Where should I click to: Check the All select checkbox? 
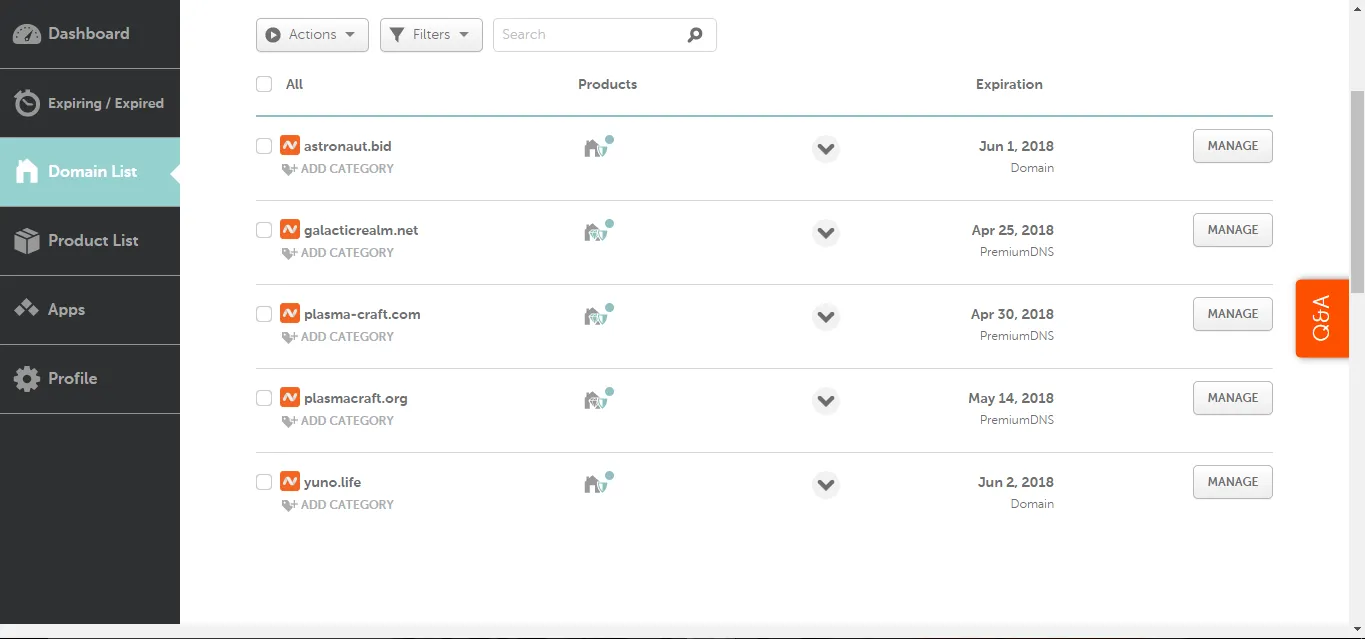coord(264,84)
